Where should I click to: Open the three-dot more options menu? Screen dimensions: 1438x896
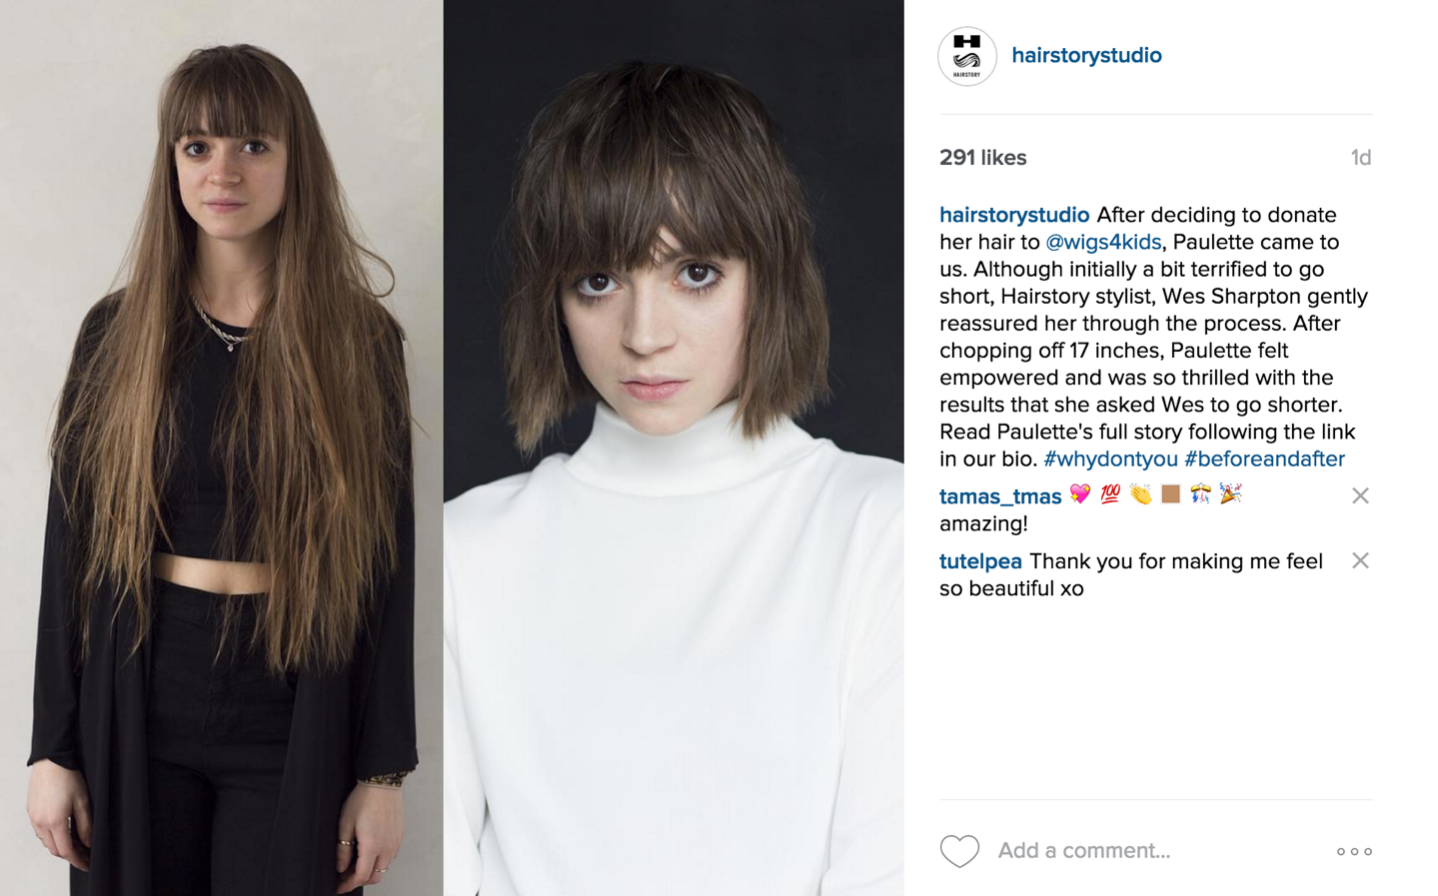point(1354,851)
